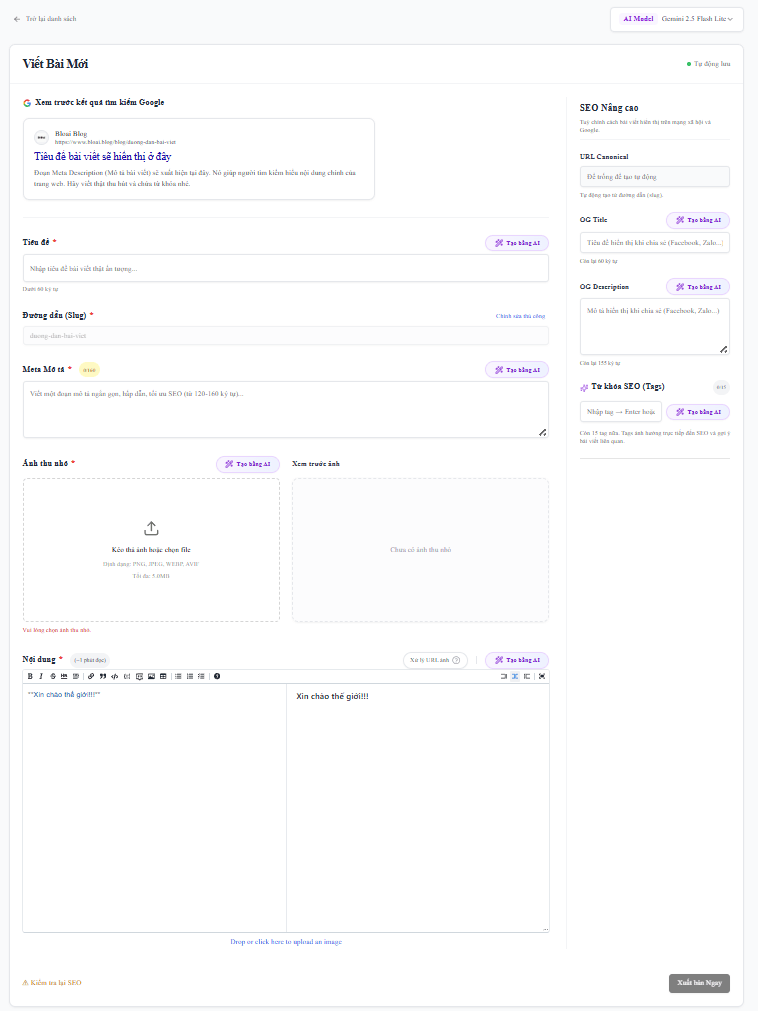Insert inline code in the editor
The image size is (758, 1011).
[x=115, y=676]
